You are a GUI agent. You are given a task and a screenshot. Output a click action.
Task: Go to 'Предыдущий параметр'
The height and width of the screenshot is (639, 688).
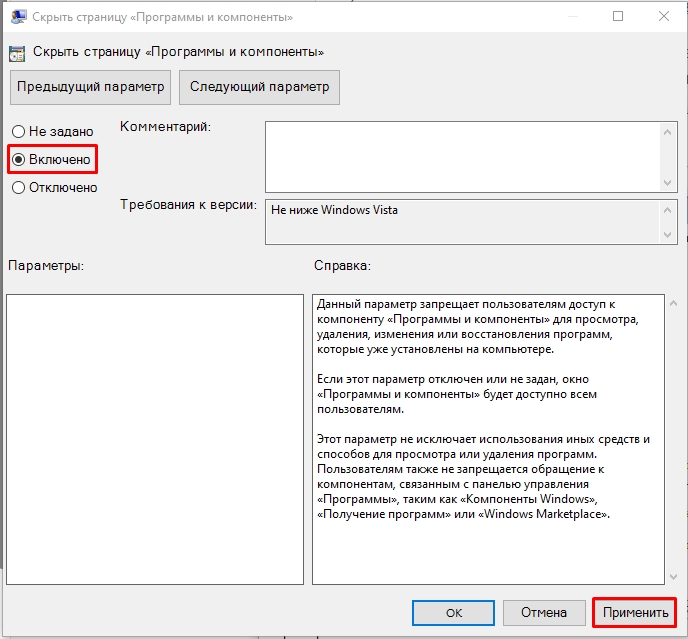tap(90, 87)
